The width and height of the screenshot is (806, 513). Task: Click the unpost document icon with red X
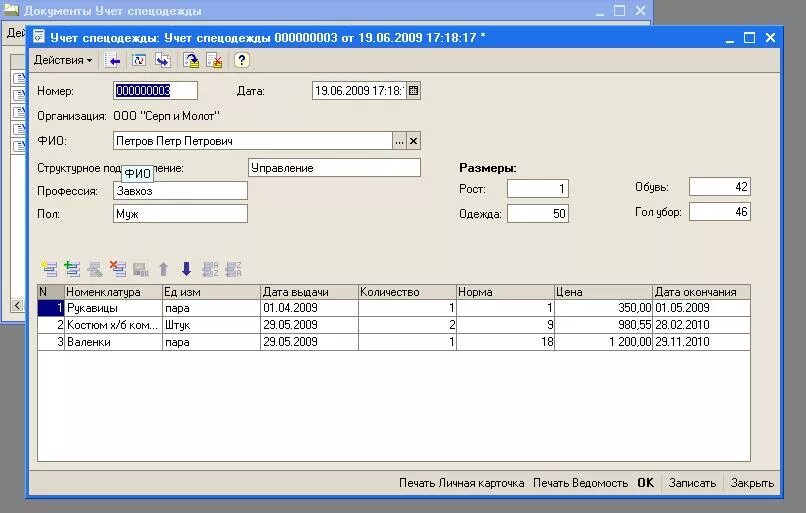[x=214, y=61]
